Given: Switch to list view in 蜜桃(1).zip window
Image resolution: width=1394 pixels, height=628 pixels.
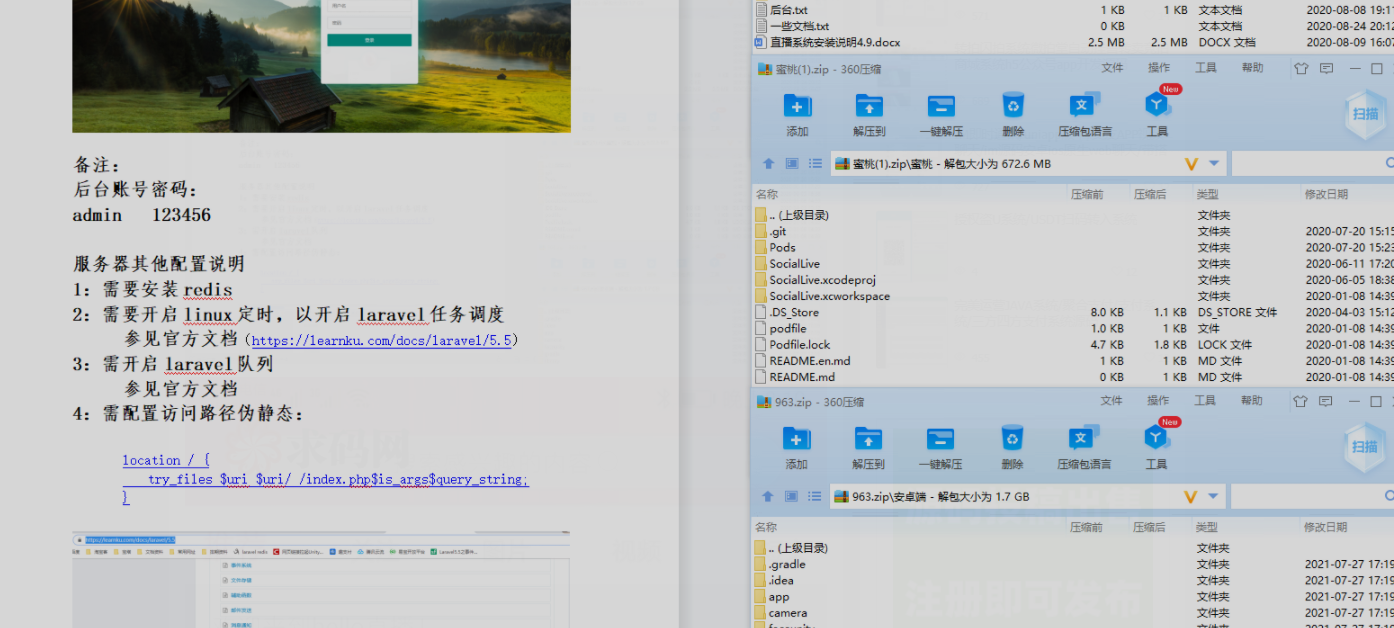Looking at the screenshot, I should click(x=815, y=164).
